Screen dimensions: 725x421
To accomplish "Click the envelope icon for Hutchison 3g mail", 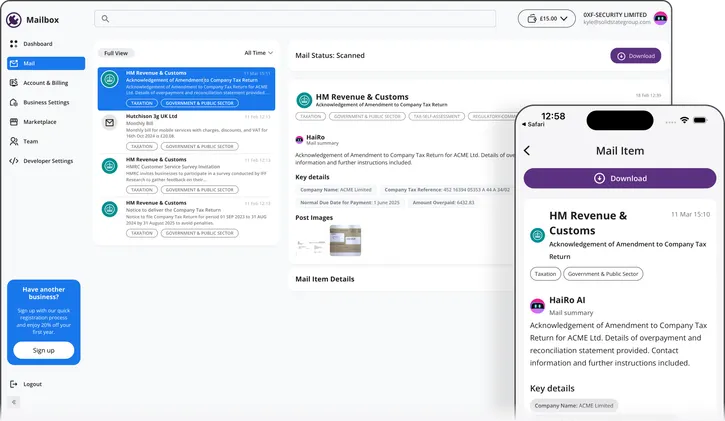I will tap(110, 122).
